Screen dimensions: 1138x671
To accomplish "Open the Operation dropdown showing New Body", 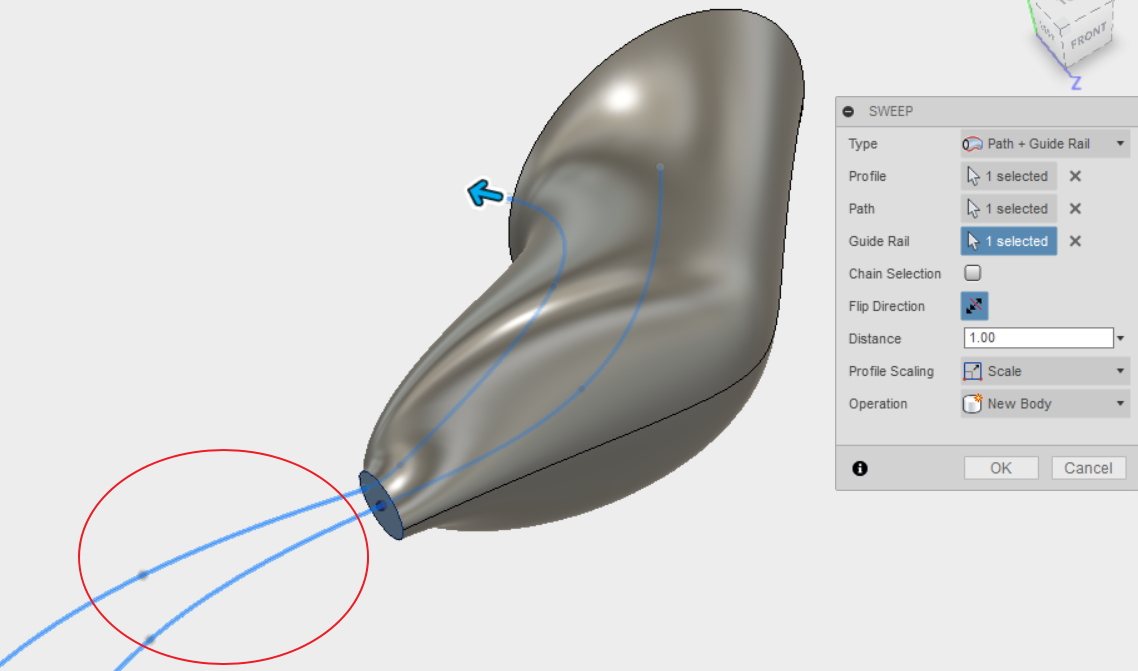I will tap(1045, 403).
